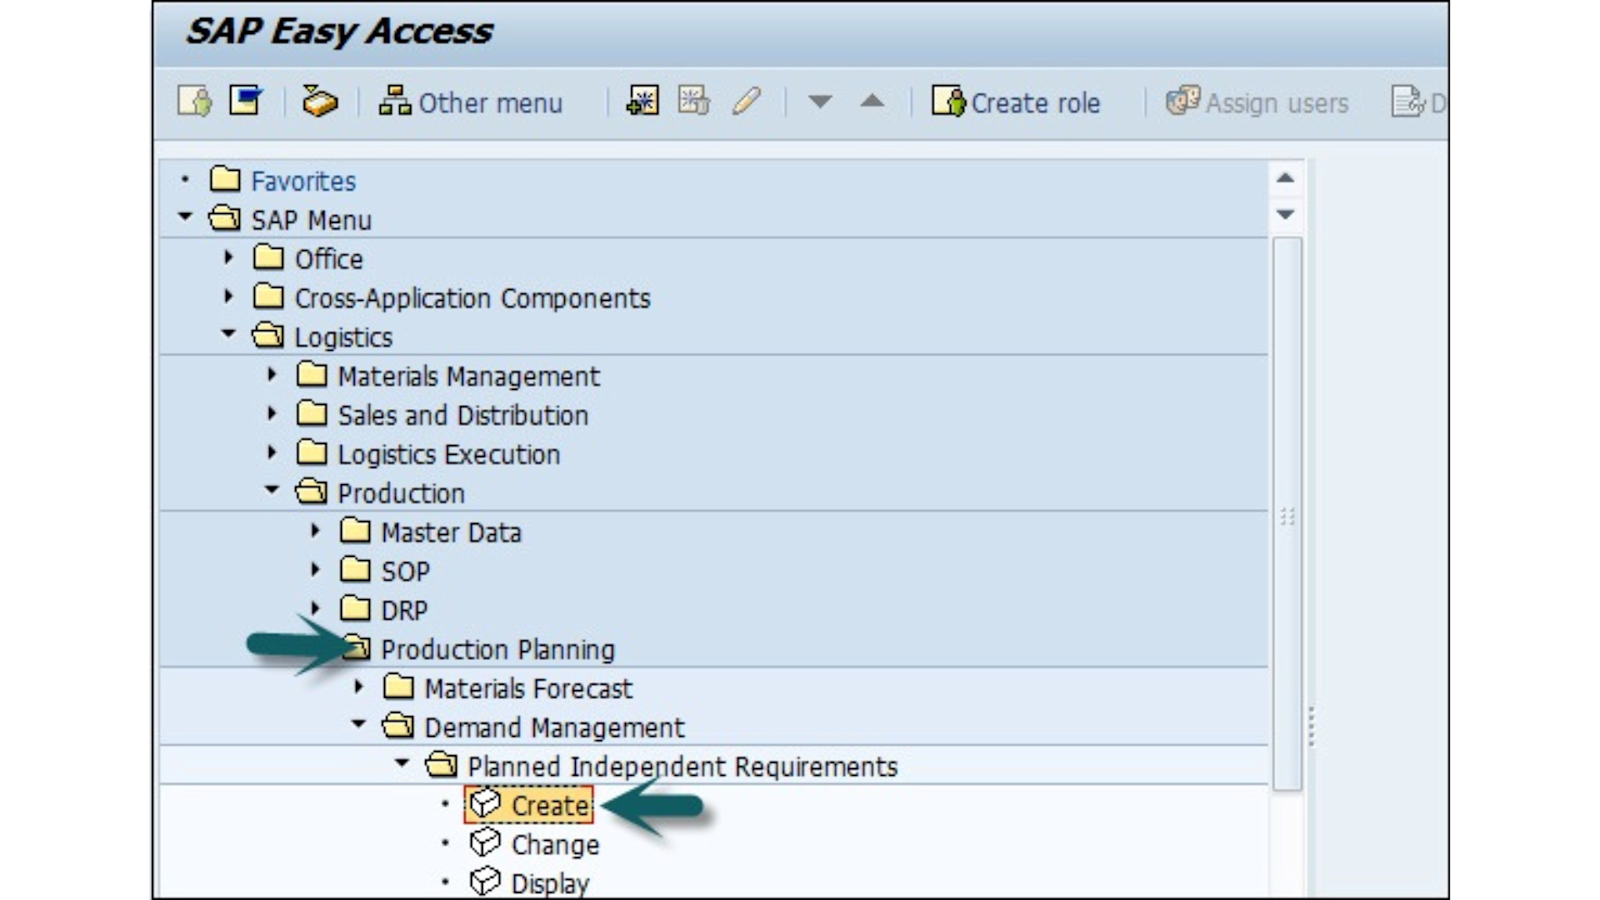Expand the DRP folder
Viewport: 1600px width, 900px height.
(x=315, y=608)
